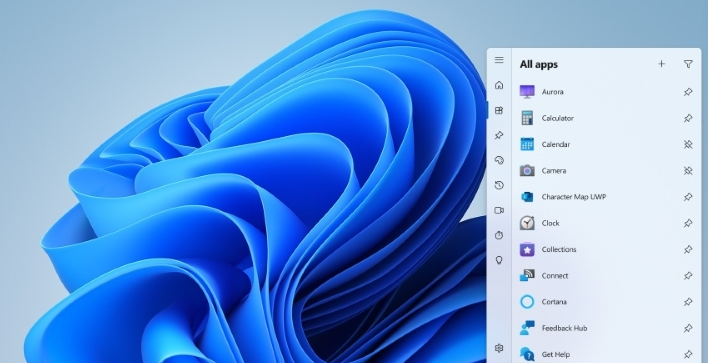The image size is (709, 363).
Task: Select the 'Calculator' name text
Action: click(558, 118)
